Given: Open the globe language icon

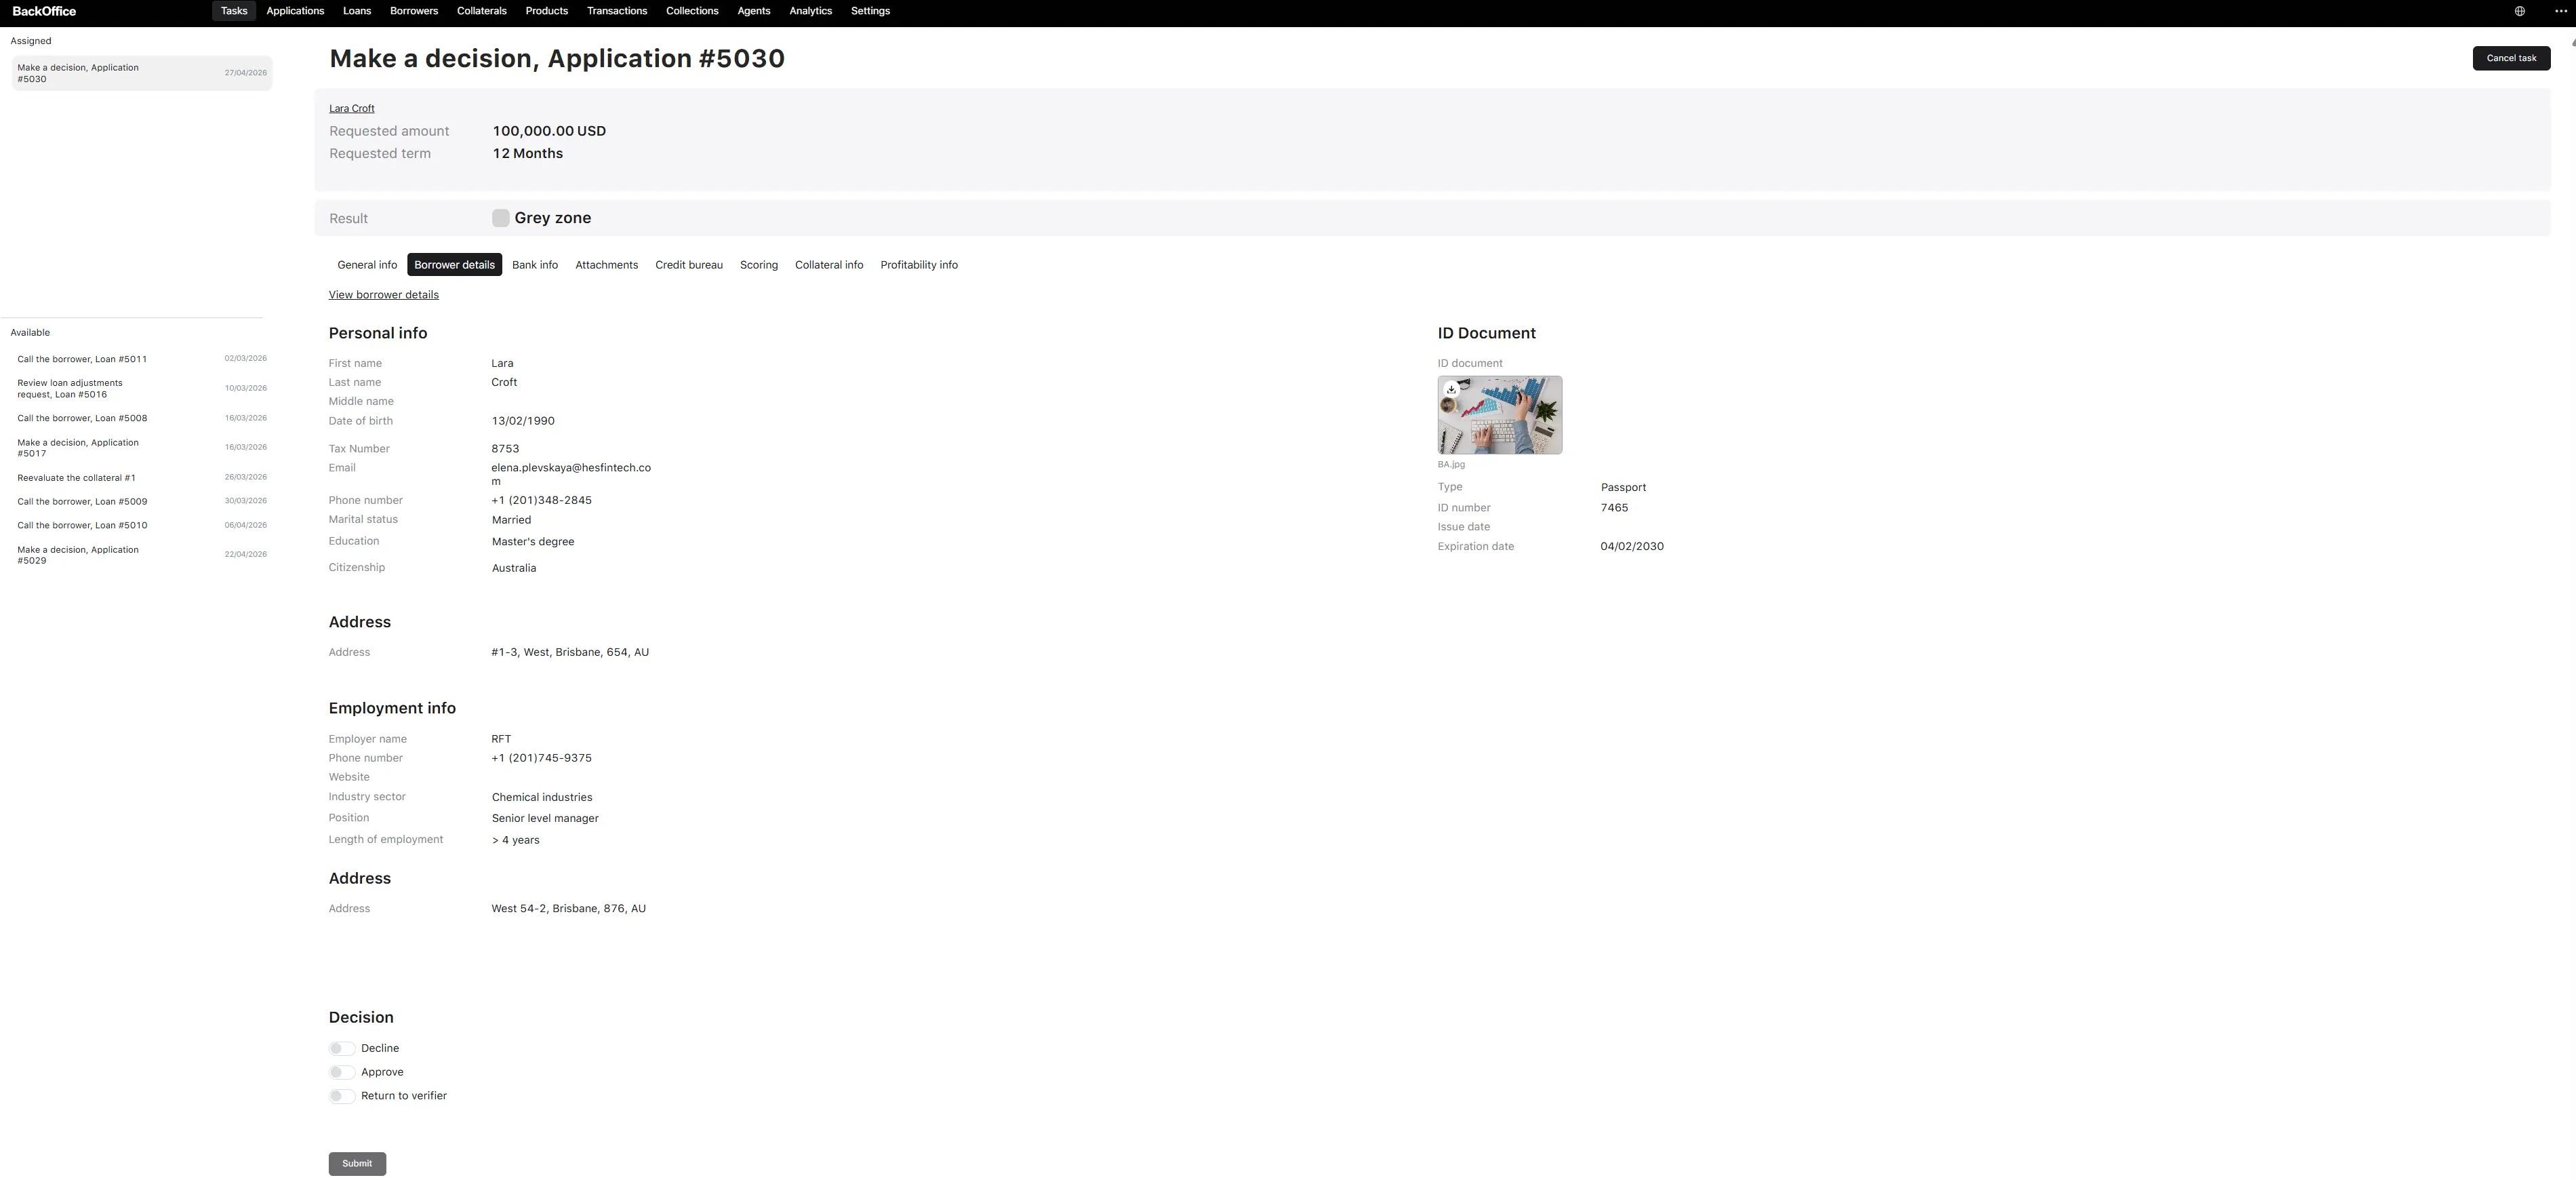Looking at the screenshot, I should [x=2520, y=11].
